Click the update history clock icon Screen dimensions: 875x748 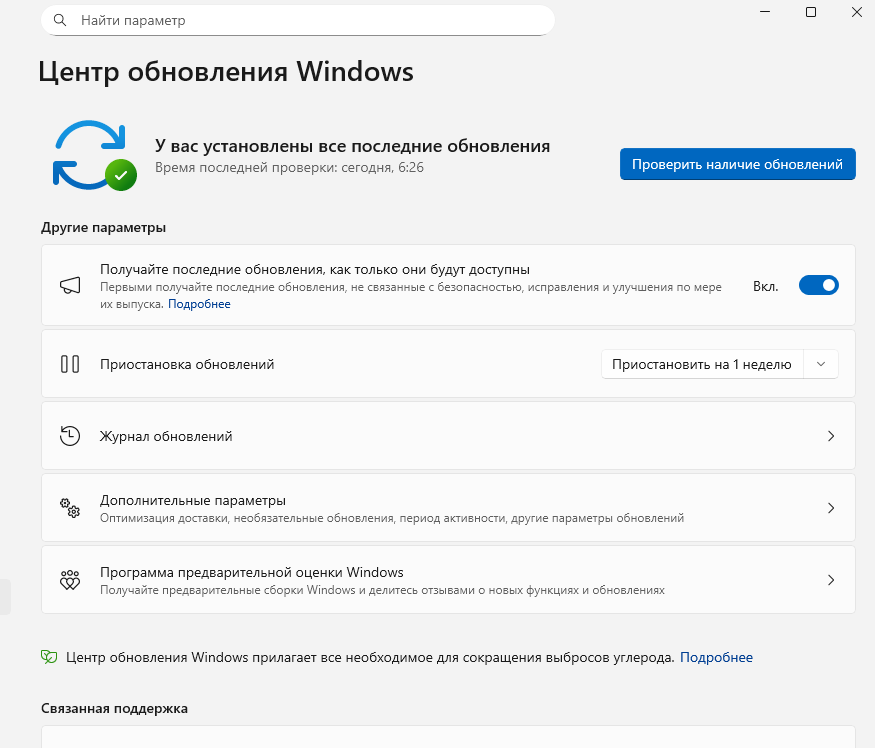click(x=70, y=436)
